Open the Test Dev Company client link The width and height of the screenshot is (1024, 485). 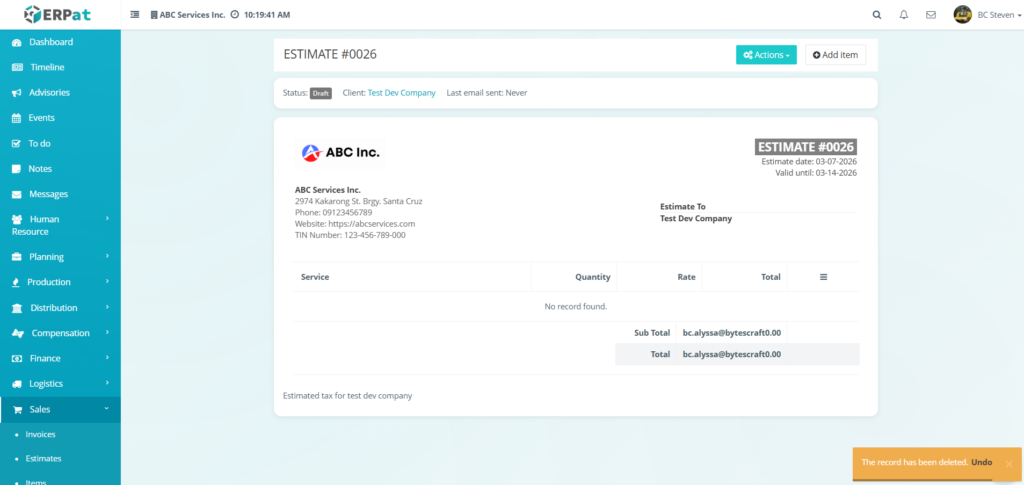401,93
